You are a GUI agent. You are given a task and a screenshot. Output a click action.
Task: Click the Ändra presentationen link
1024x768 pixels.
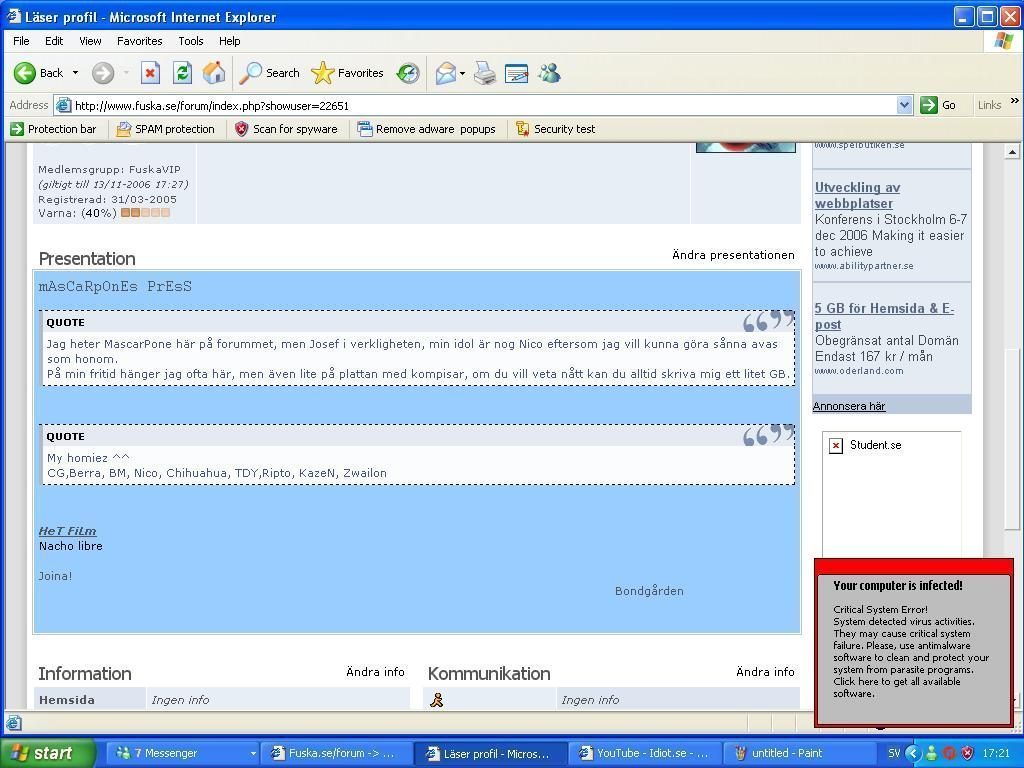(733, 255)
